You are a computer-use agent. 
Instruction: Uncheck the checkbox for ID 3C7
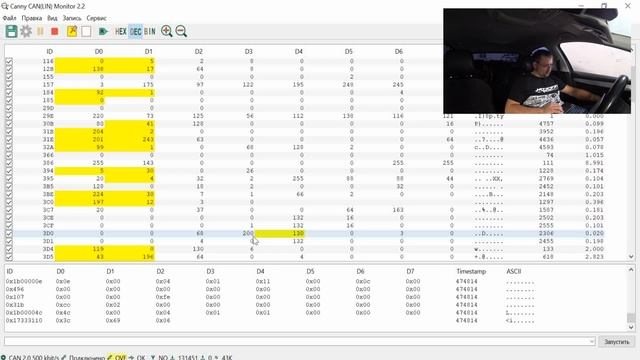tap(9, 210)
